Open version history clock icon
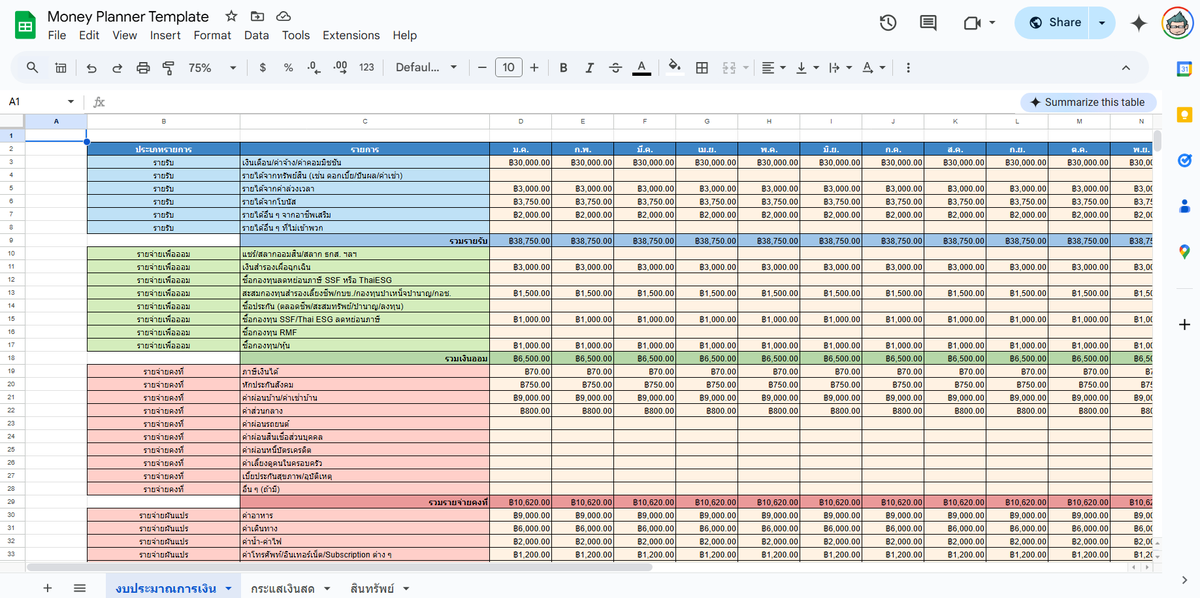 pos(887,23)
